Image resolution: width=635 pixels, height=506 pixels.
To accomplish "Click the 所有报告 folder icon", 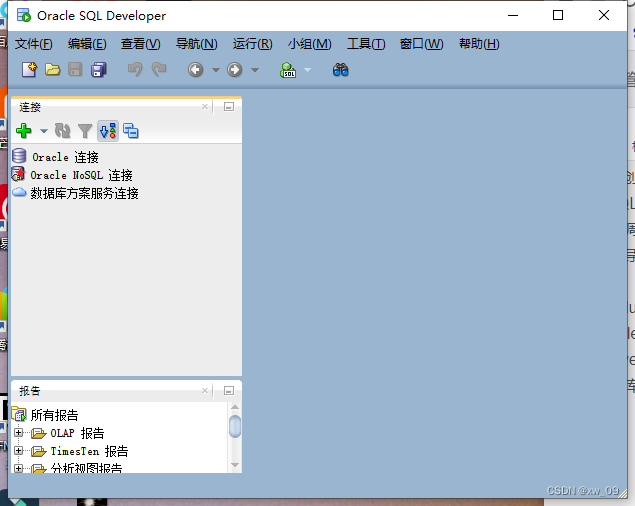I will coord(19,414).
